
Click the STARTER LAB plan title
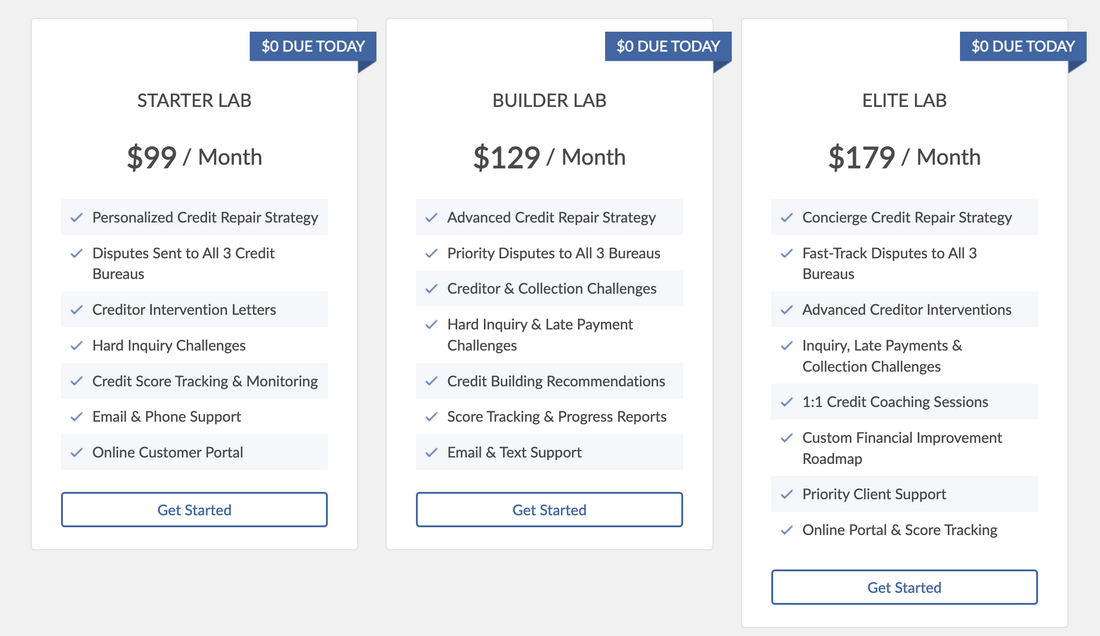(194, 100)
